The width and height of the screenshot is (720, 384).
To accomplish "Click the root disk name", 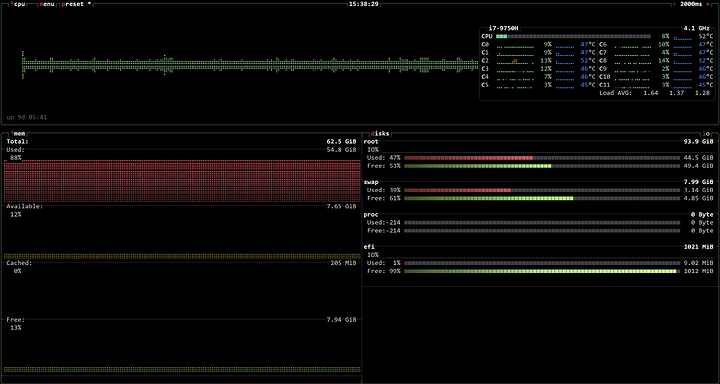I will click(371, 141).
